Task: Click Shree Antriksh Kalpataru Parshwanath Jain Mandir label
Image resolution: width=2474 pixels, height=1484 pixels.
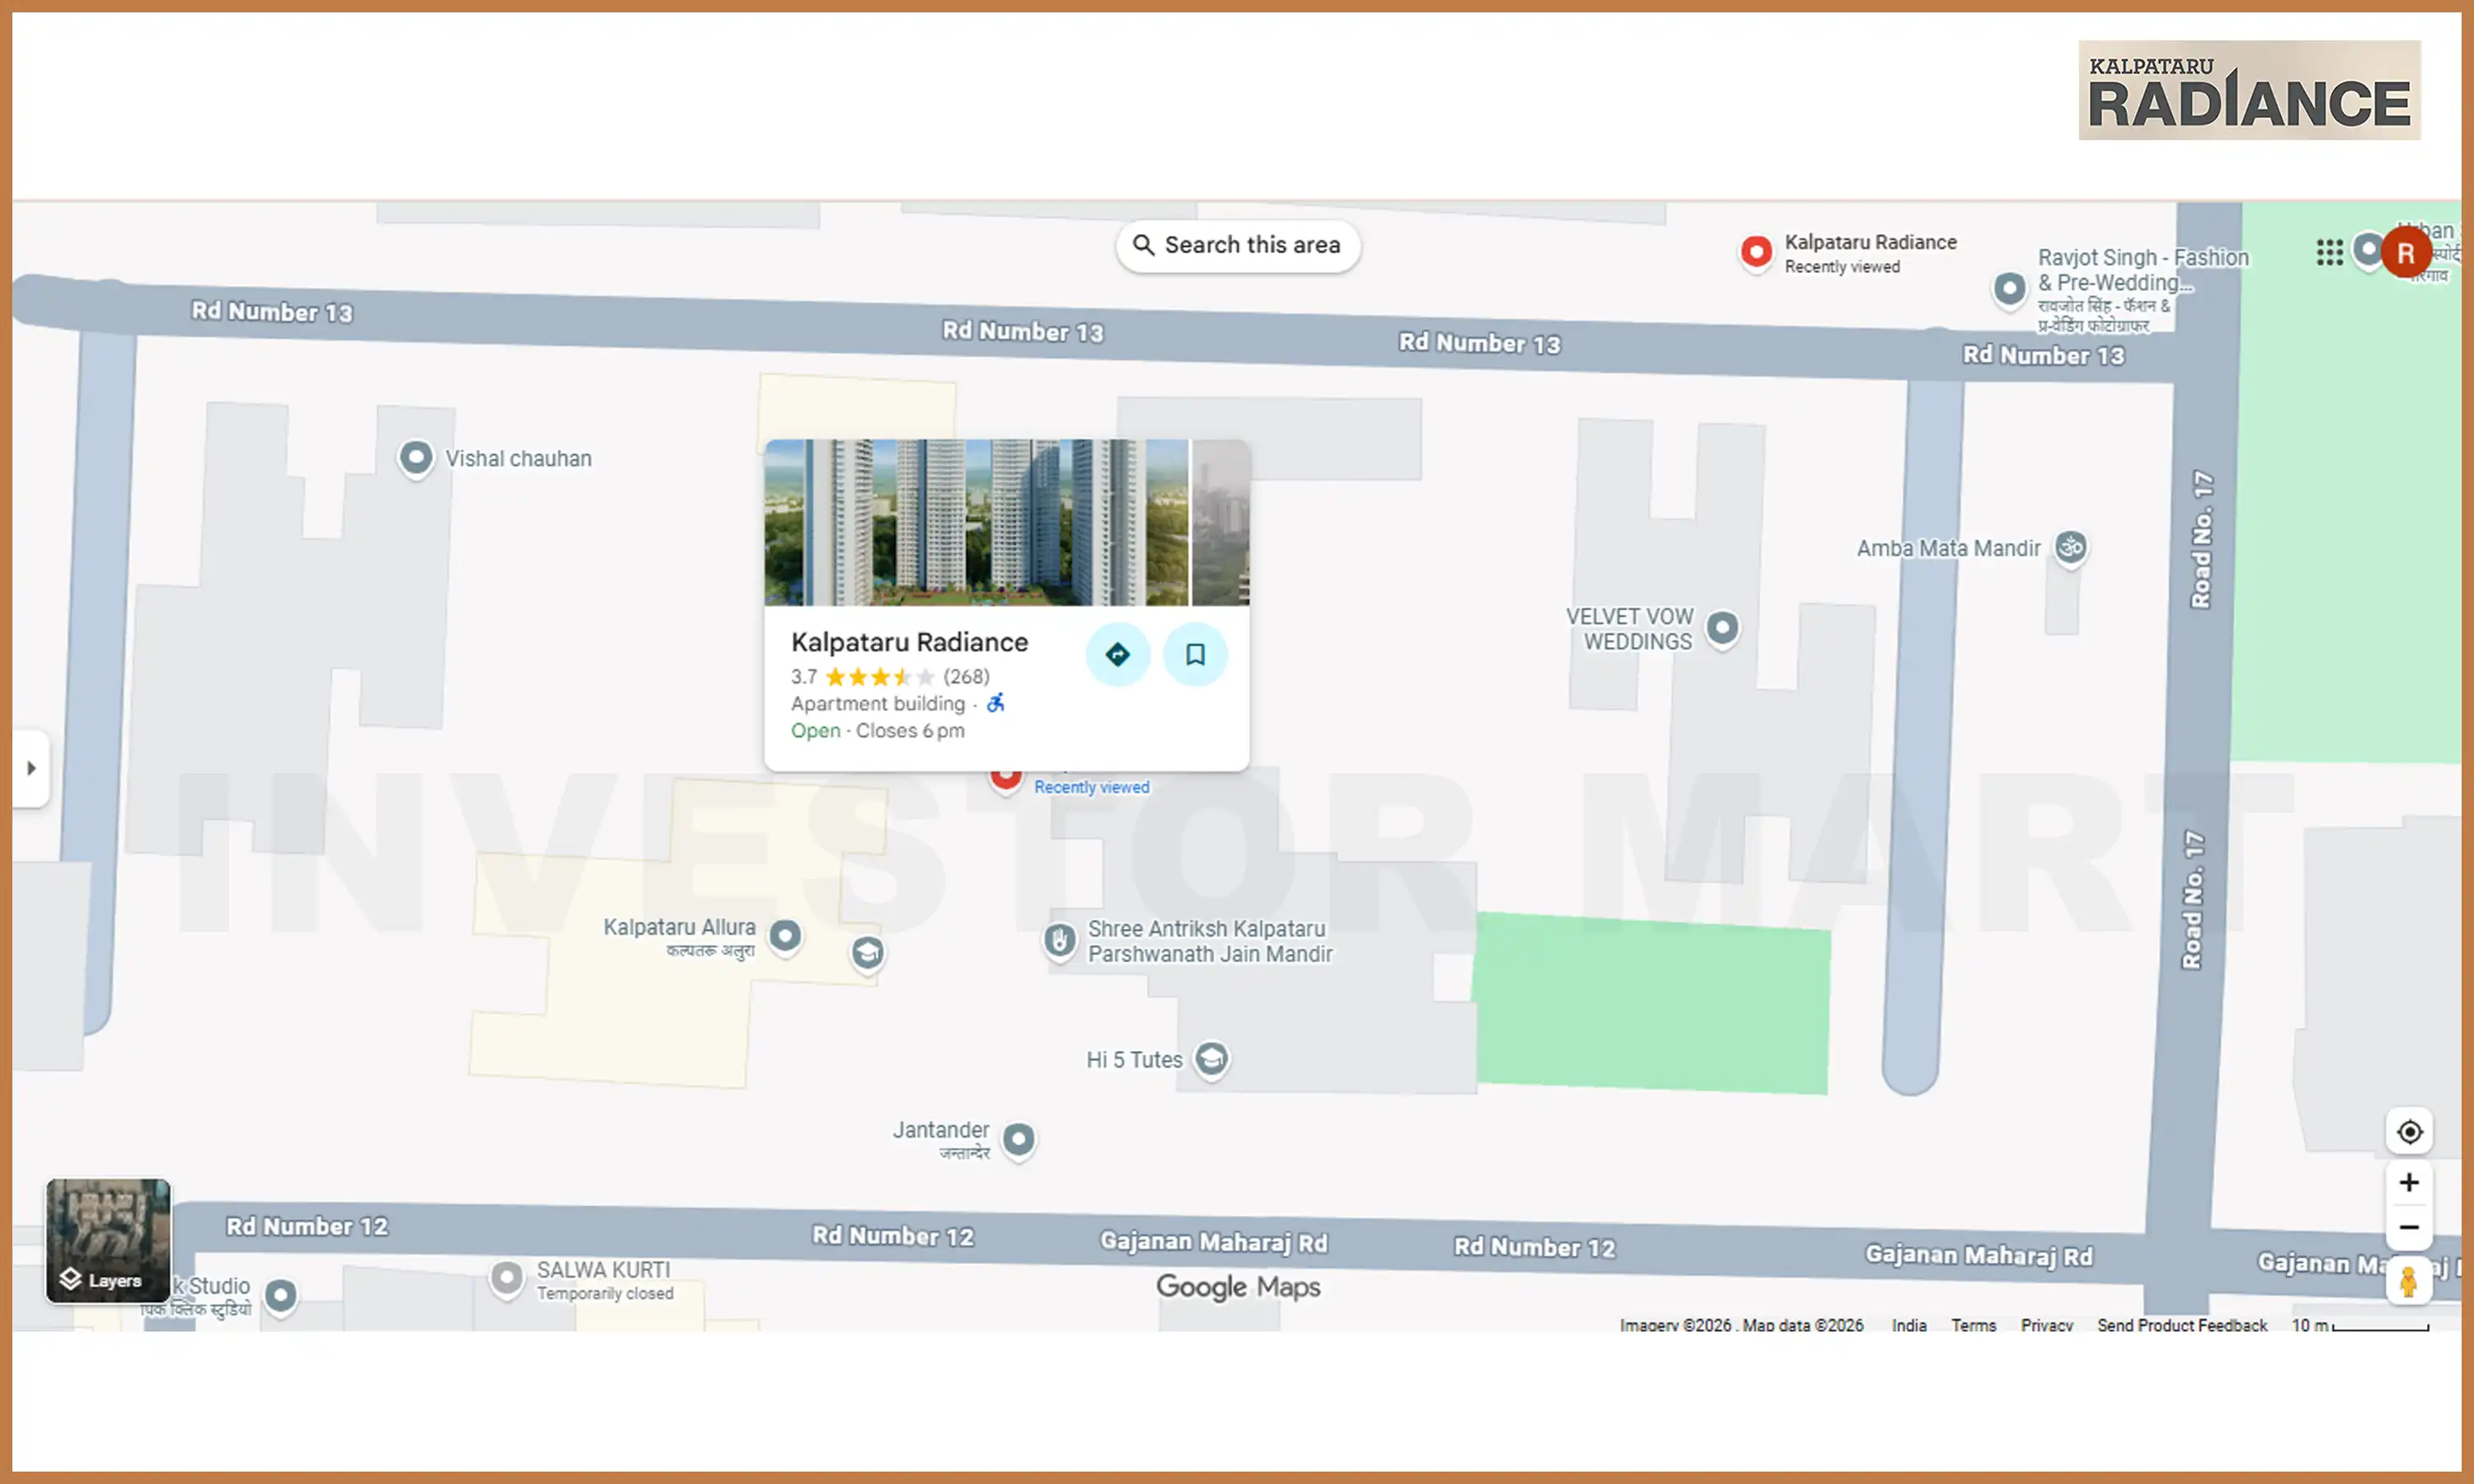Action: [1210, 942]
